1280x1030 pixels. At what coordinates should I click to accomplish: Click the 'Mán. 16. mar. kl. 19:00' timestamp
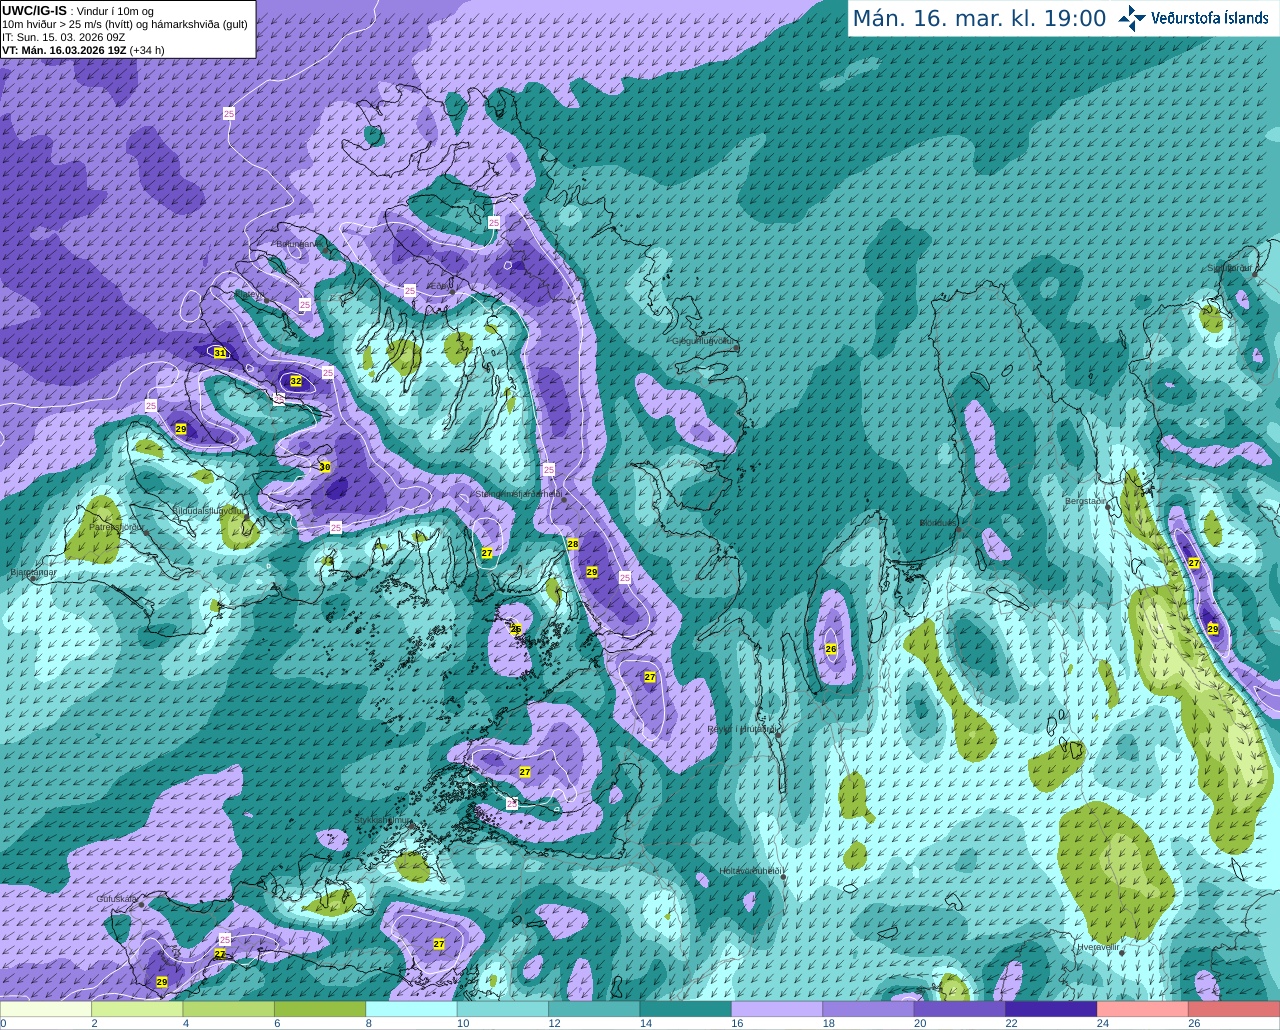[979, 19]
